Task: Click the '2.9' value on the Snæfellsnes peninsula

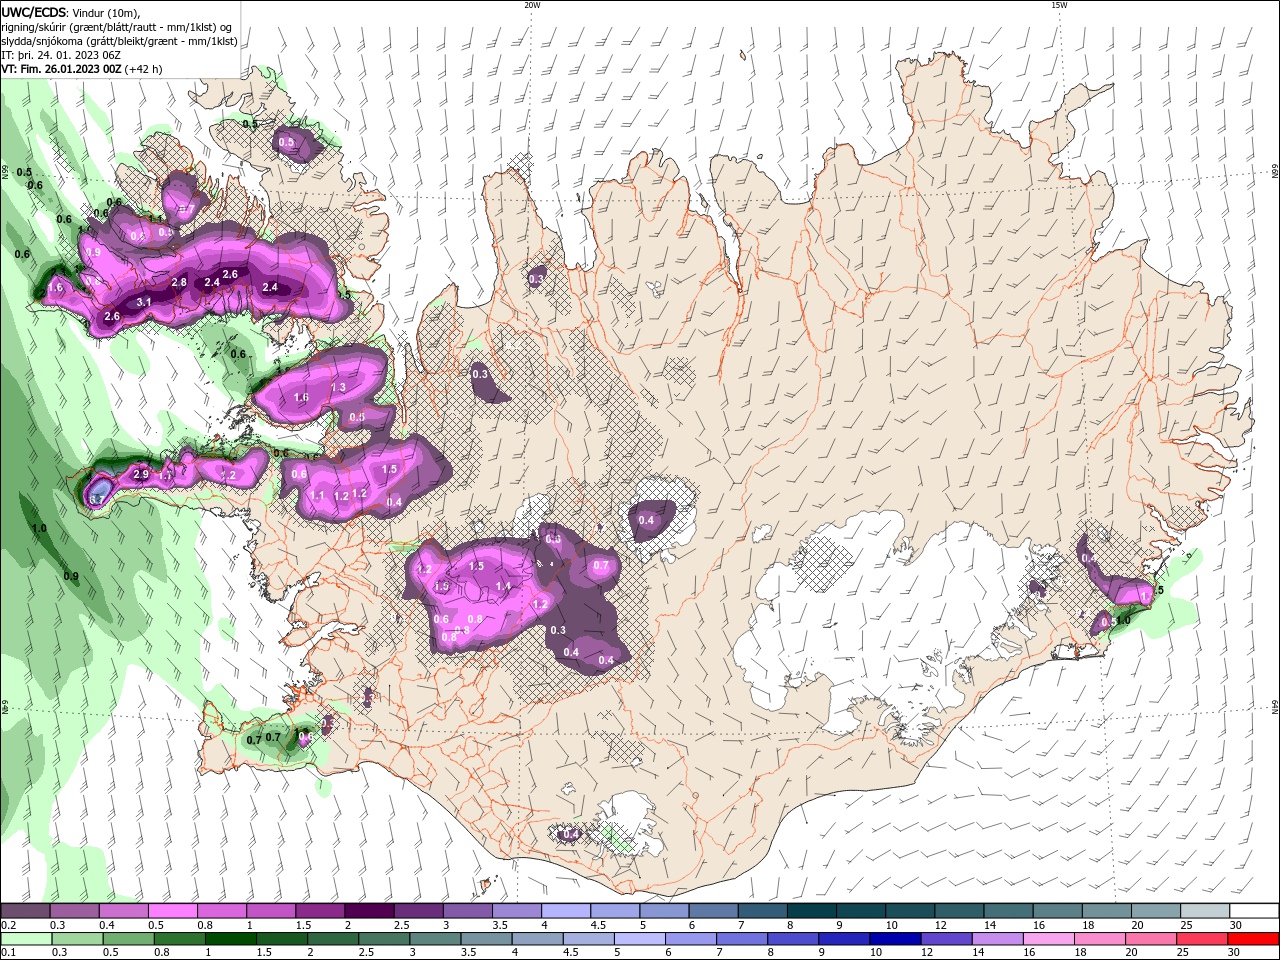Action: coord(141,474)
